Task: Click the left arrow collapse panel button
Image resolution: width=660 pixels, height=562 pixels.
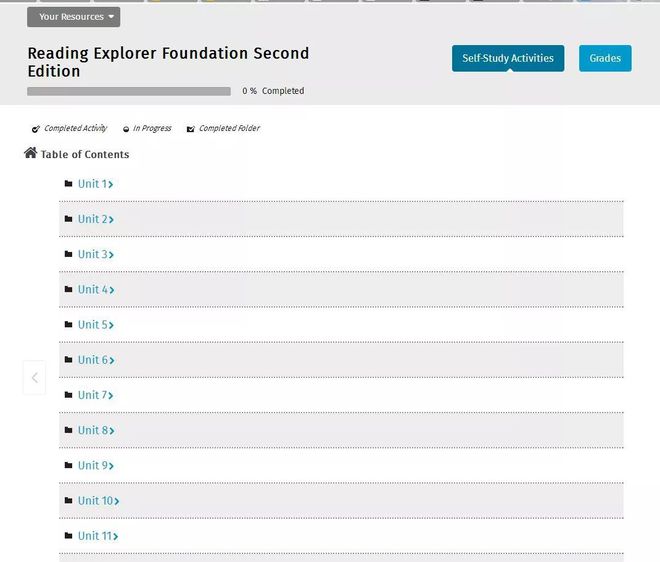Action: [x=35, y=378]
